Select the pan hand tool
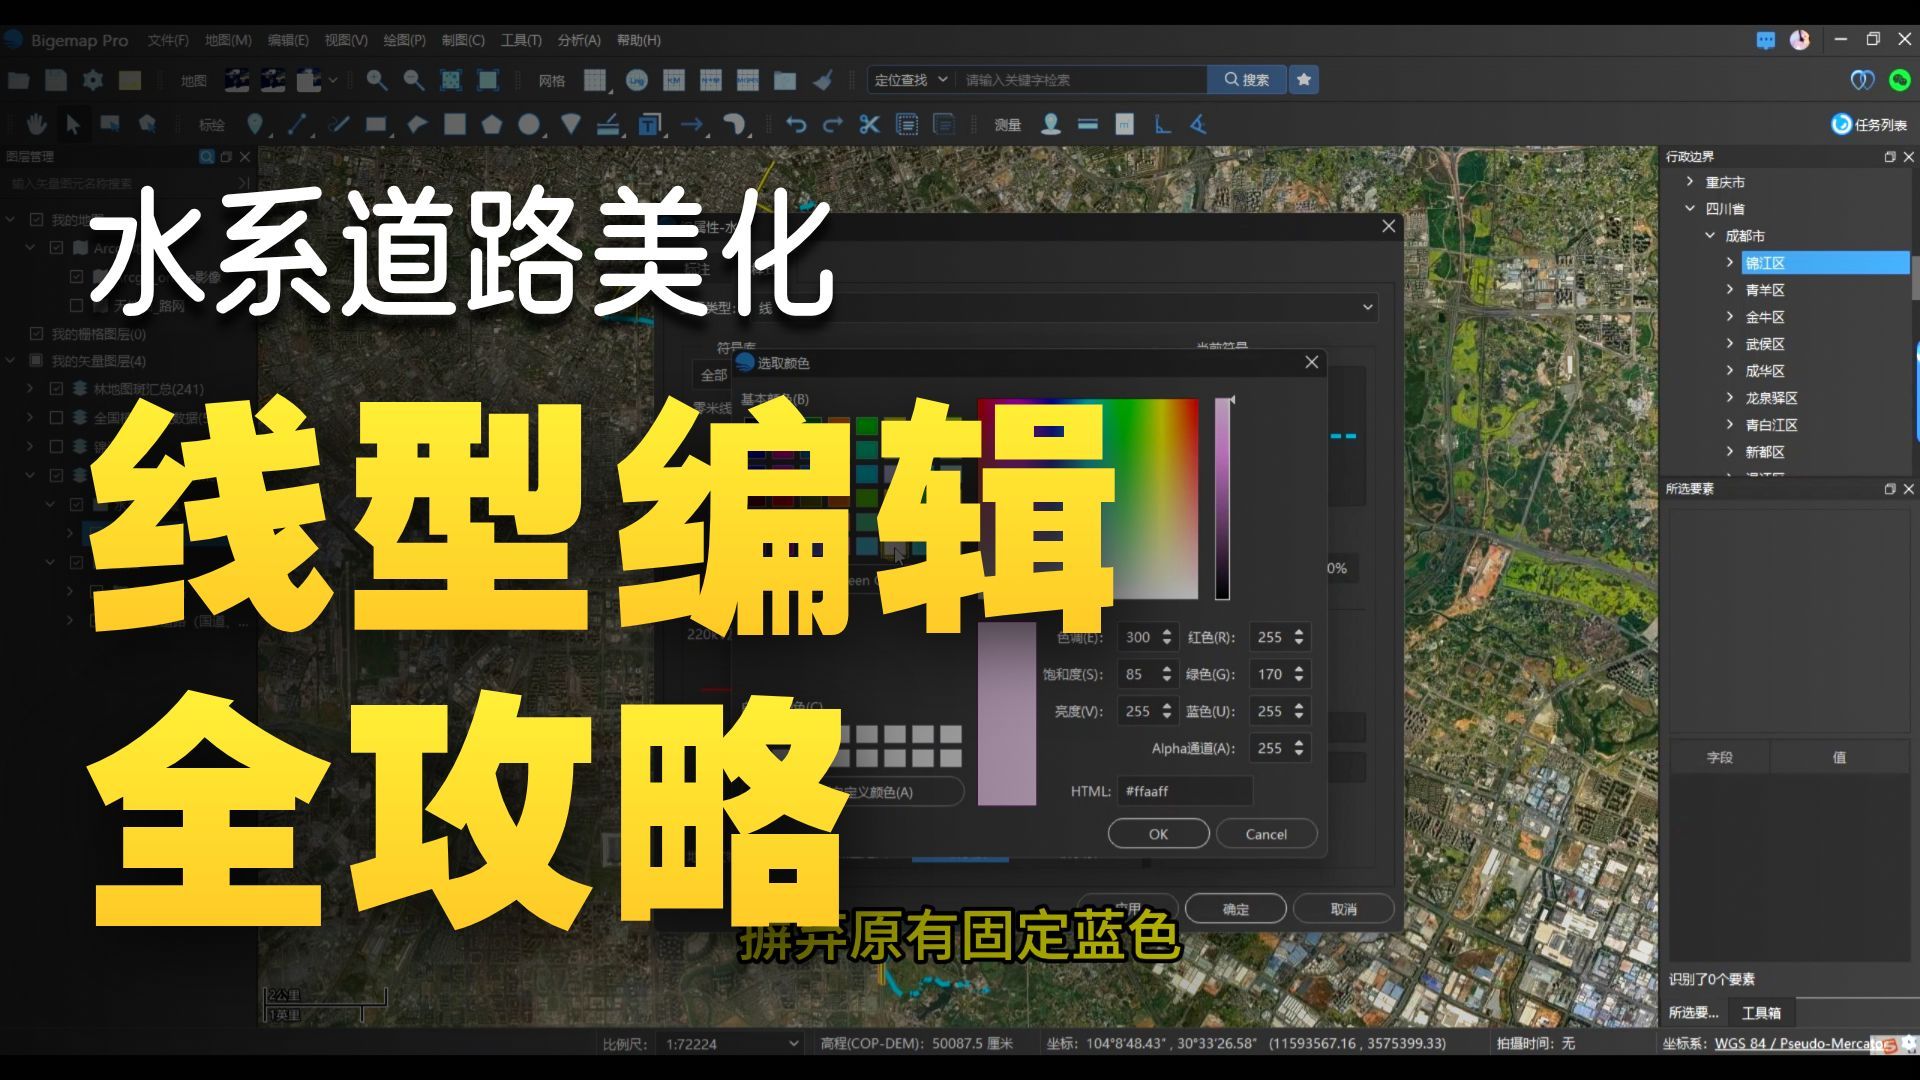 (37, 124)
